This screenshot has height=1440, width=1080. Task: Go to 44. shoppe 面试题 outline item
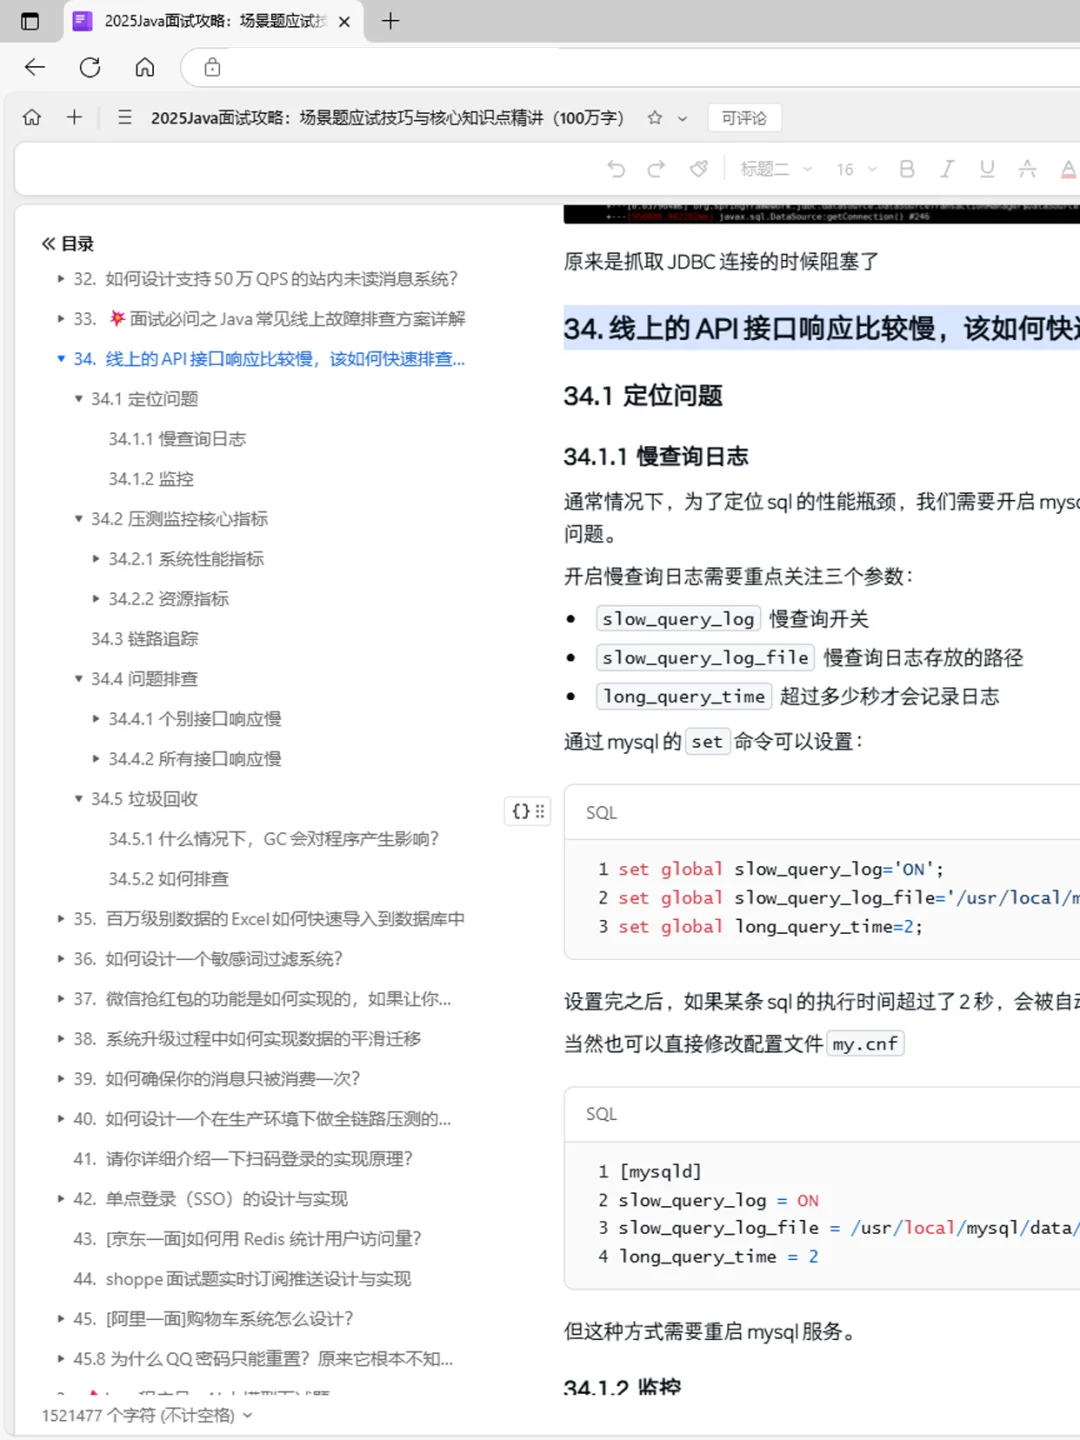[242, 1279]
